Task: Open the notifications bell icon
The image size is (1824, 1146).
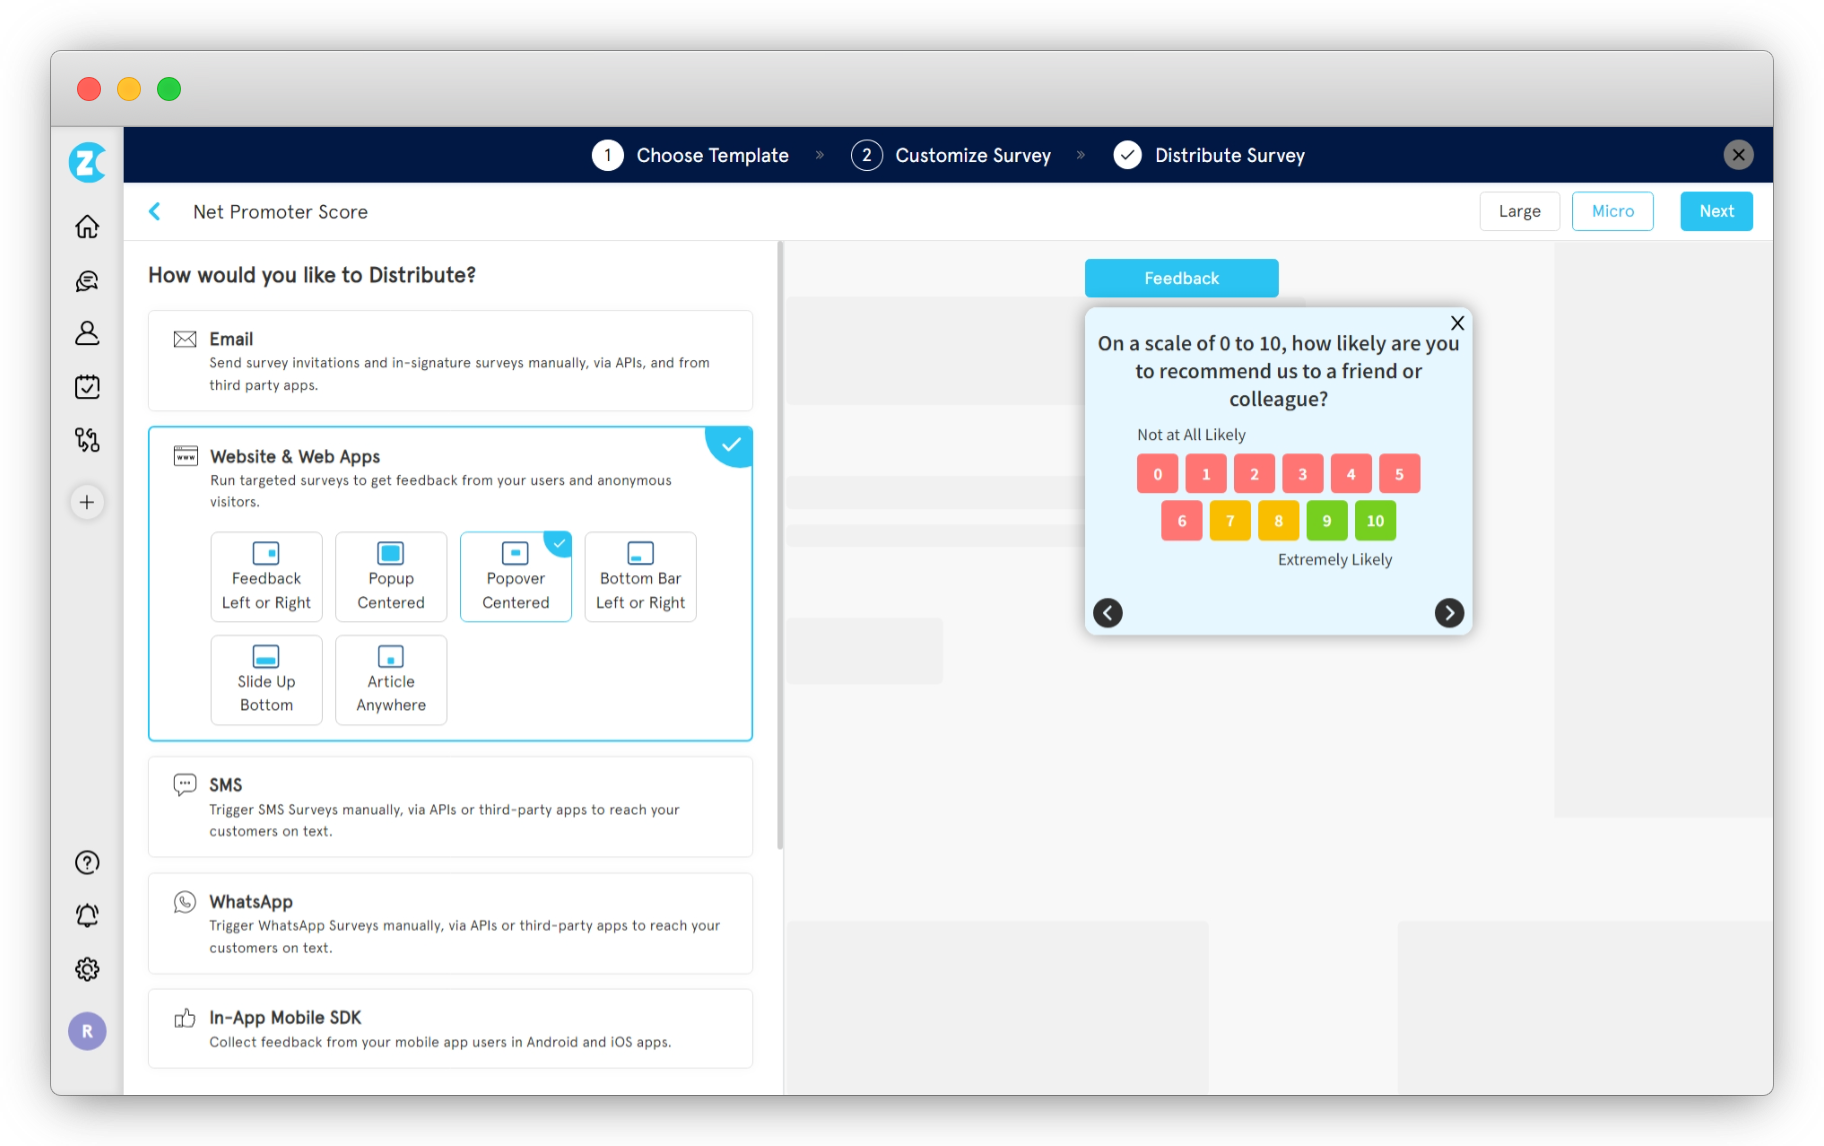Action: click(x=87, y=915)
